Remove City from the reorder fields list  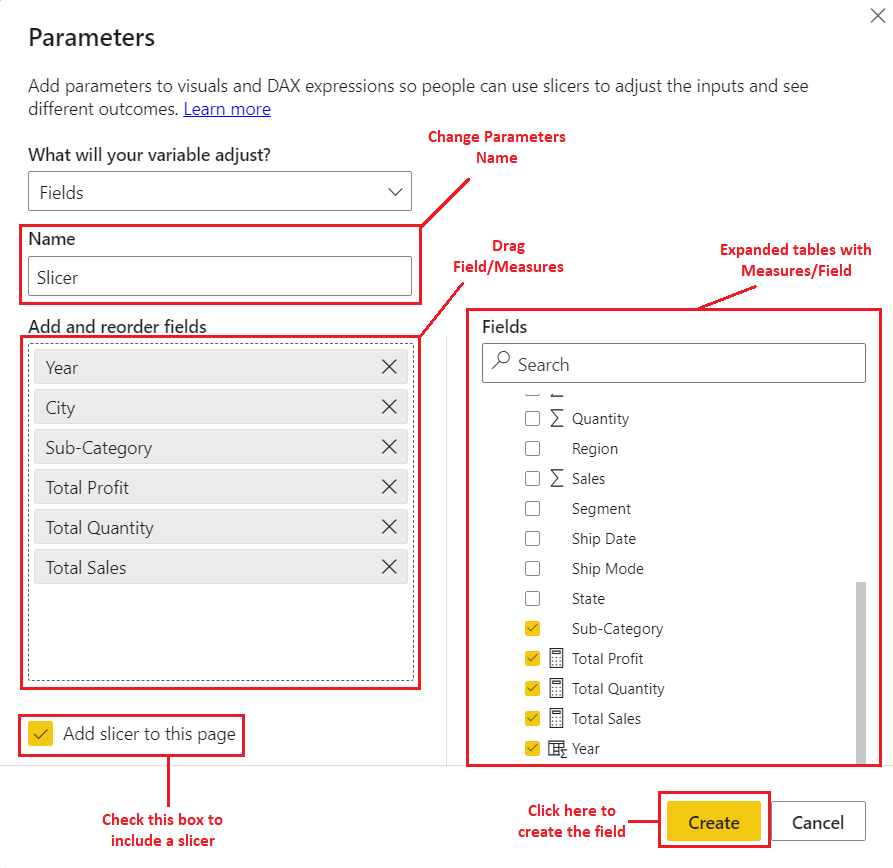[389, 407]
